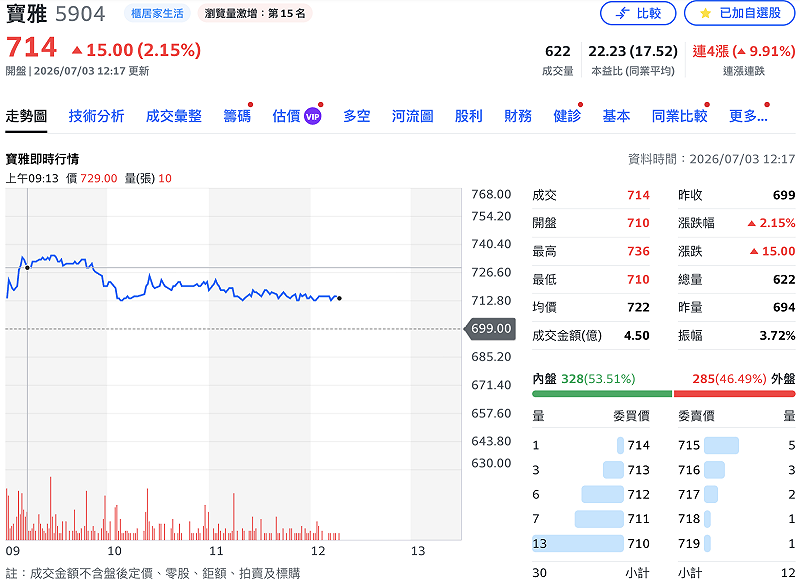Click the 寶雅即時行情 chart title

coord(42,159)
